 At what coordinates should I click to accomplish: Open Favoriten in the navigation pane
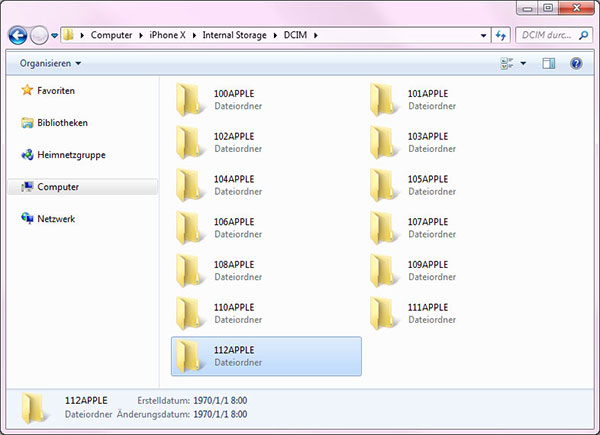point(56,91)
